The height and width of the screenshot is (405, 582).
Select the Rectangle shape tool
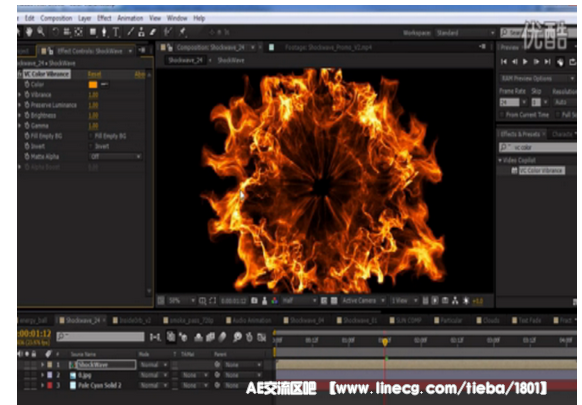[92, 32]
